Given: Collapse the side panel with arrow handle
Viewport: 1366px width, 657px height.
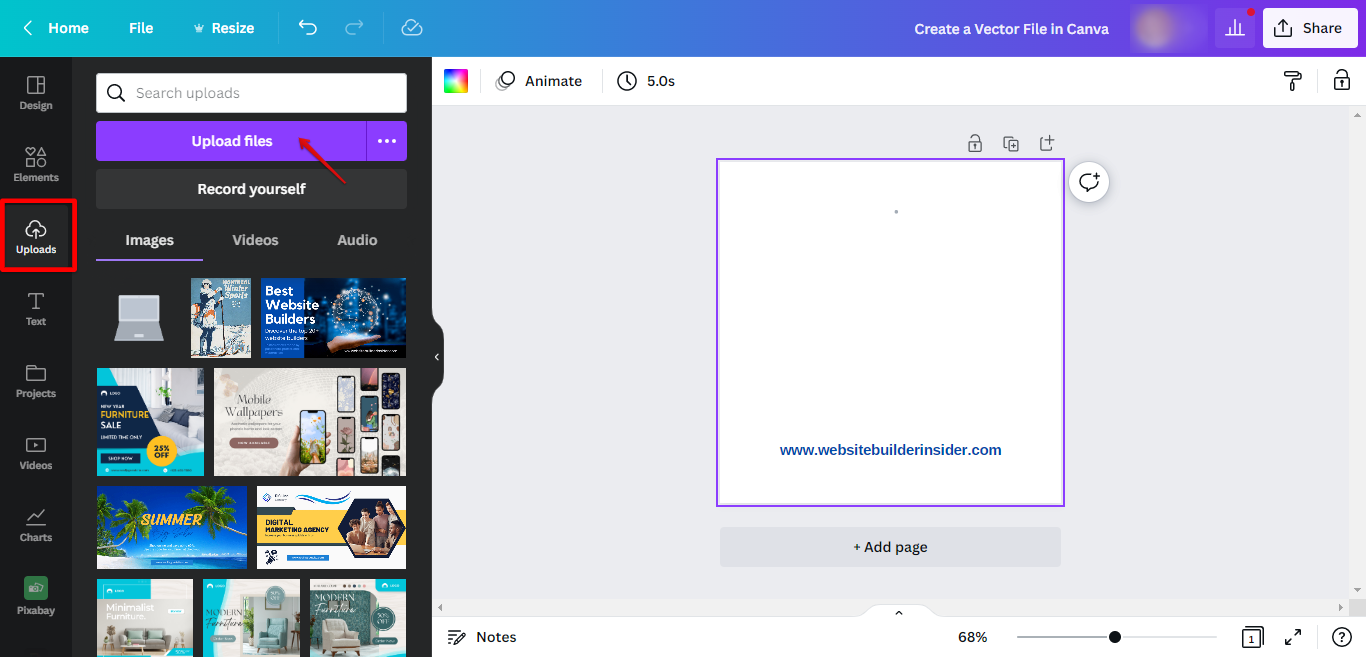Looking at the screenshot, I should [x=437, y=357].
